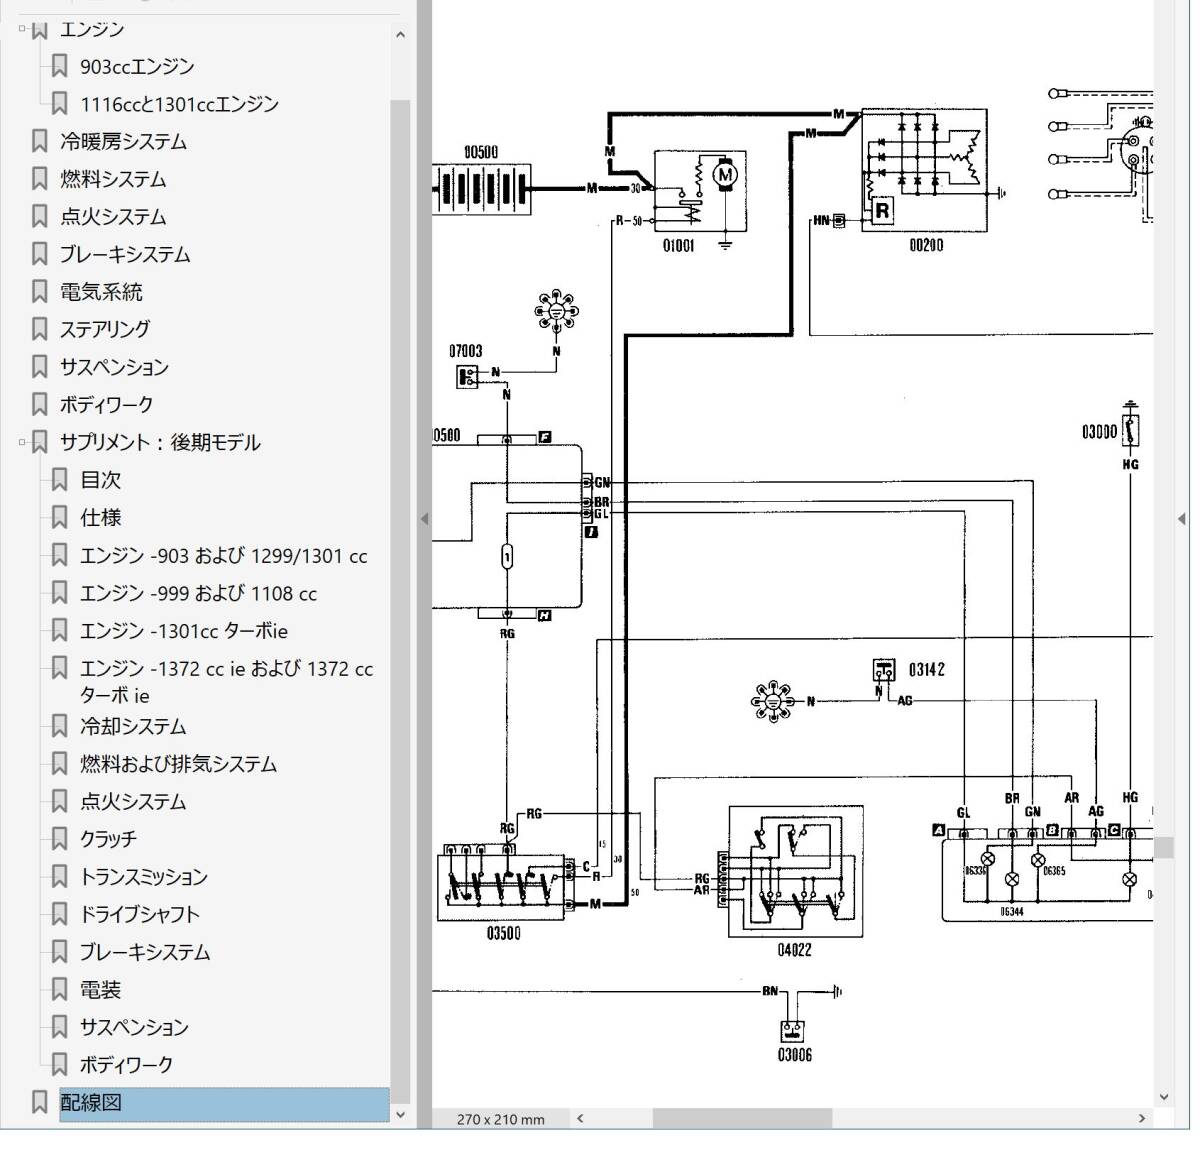The height and width of the screenshot is (1150, 1200).
Task: Click the 04022 switch component symbol
Action: [x=796, y=871]
